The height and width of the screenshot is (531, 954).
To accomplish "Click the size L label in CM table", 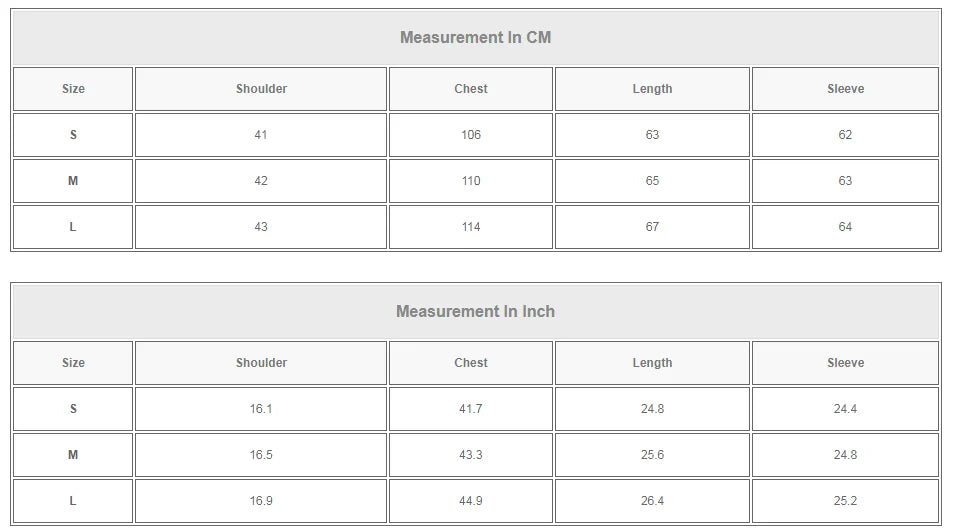I will point(73,227).
